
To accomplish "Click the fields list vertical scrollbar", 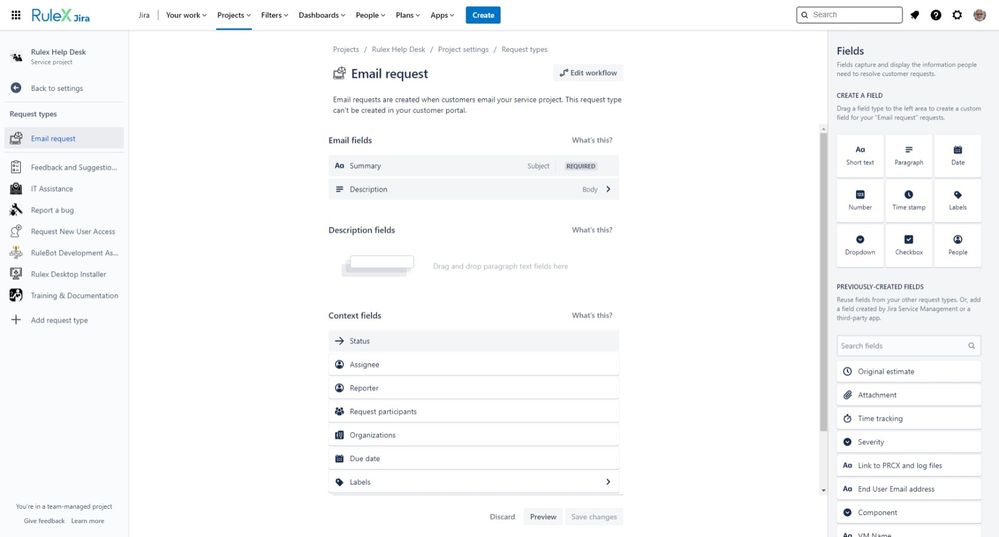I will pyautogui.click(x=823, y=280).
